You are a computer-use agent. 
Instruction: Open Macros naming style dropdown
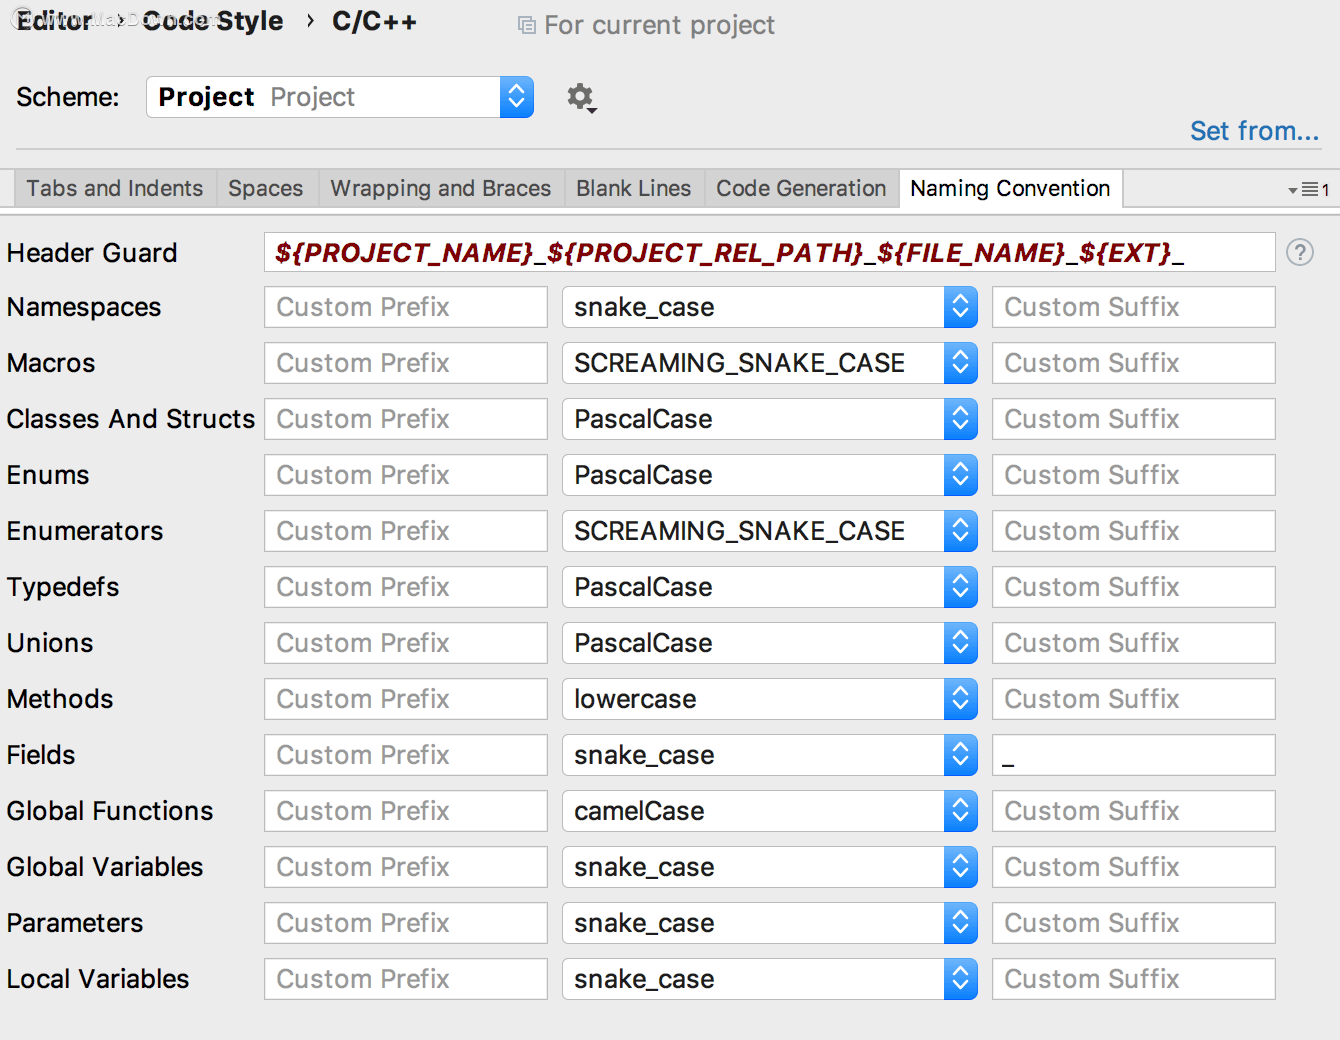coord(770,363)
